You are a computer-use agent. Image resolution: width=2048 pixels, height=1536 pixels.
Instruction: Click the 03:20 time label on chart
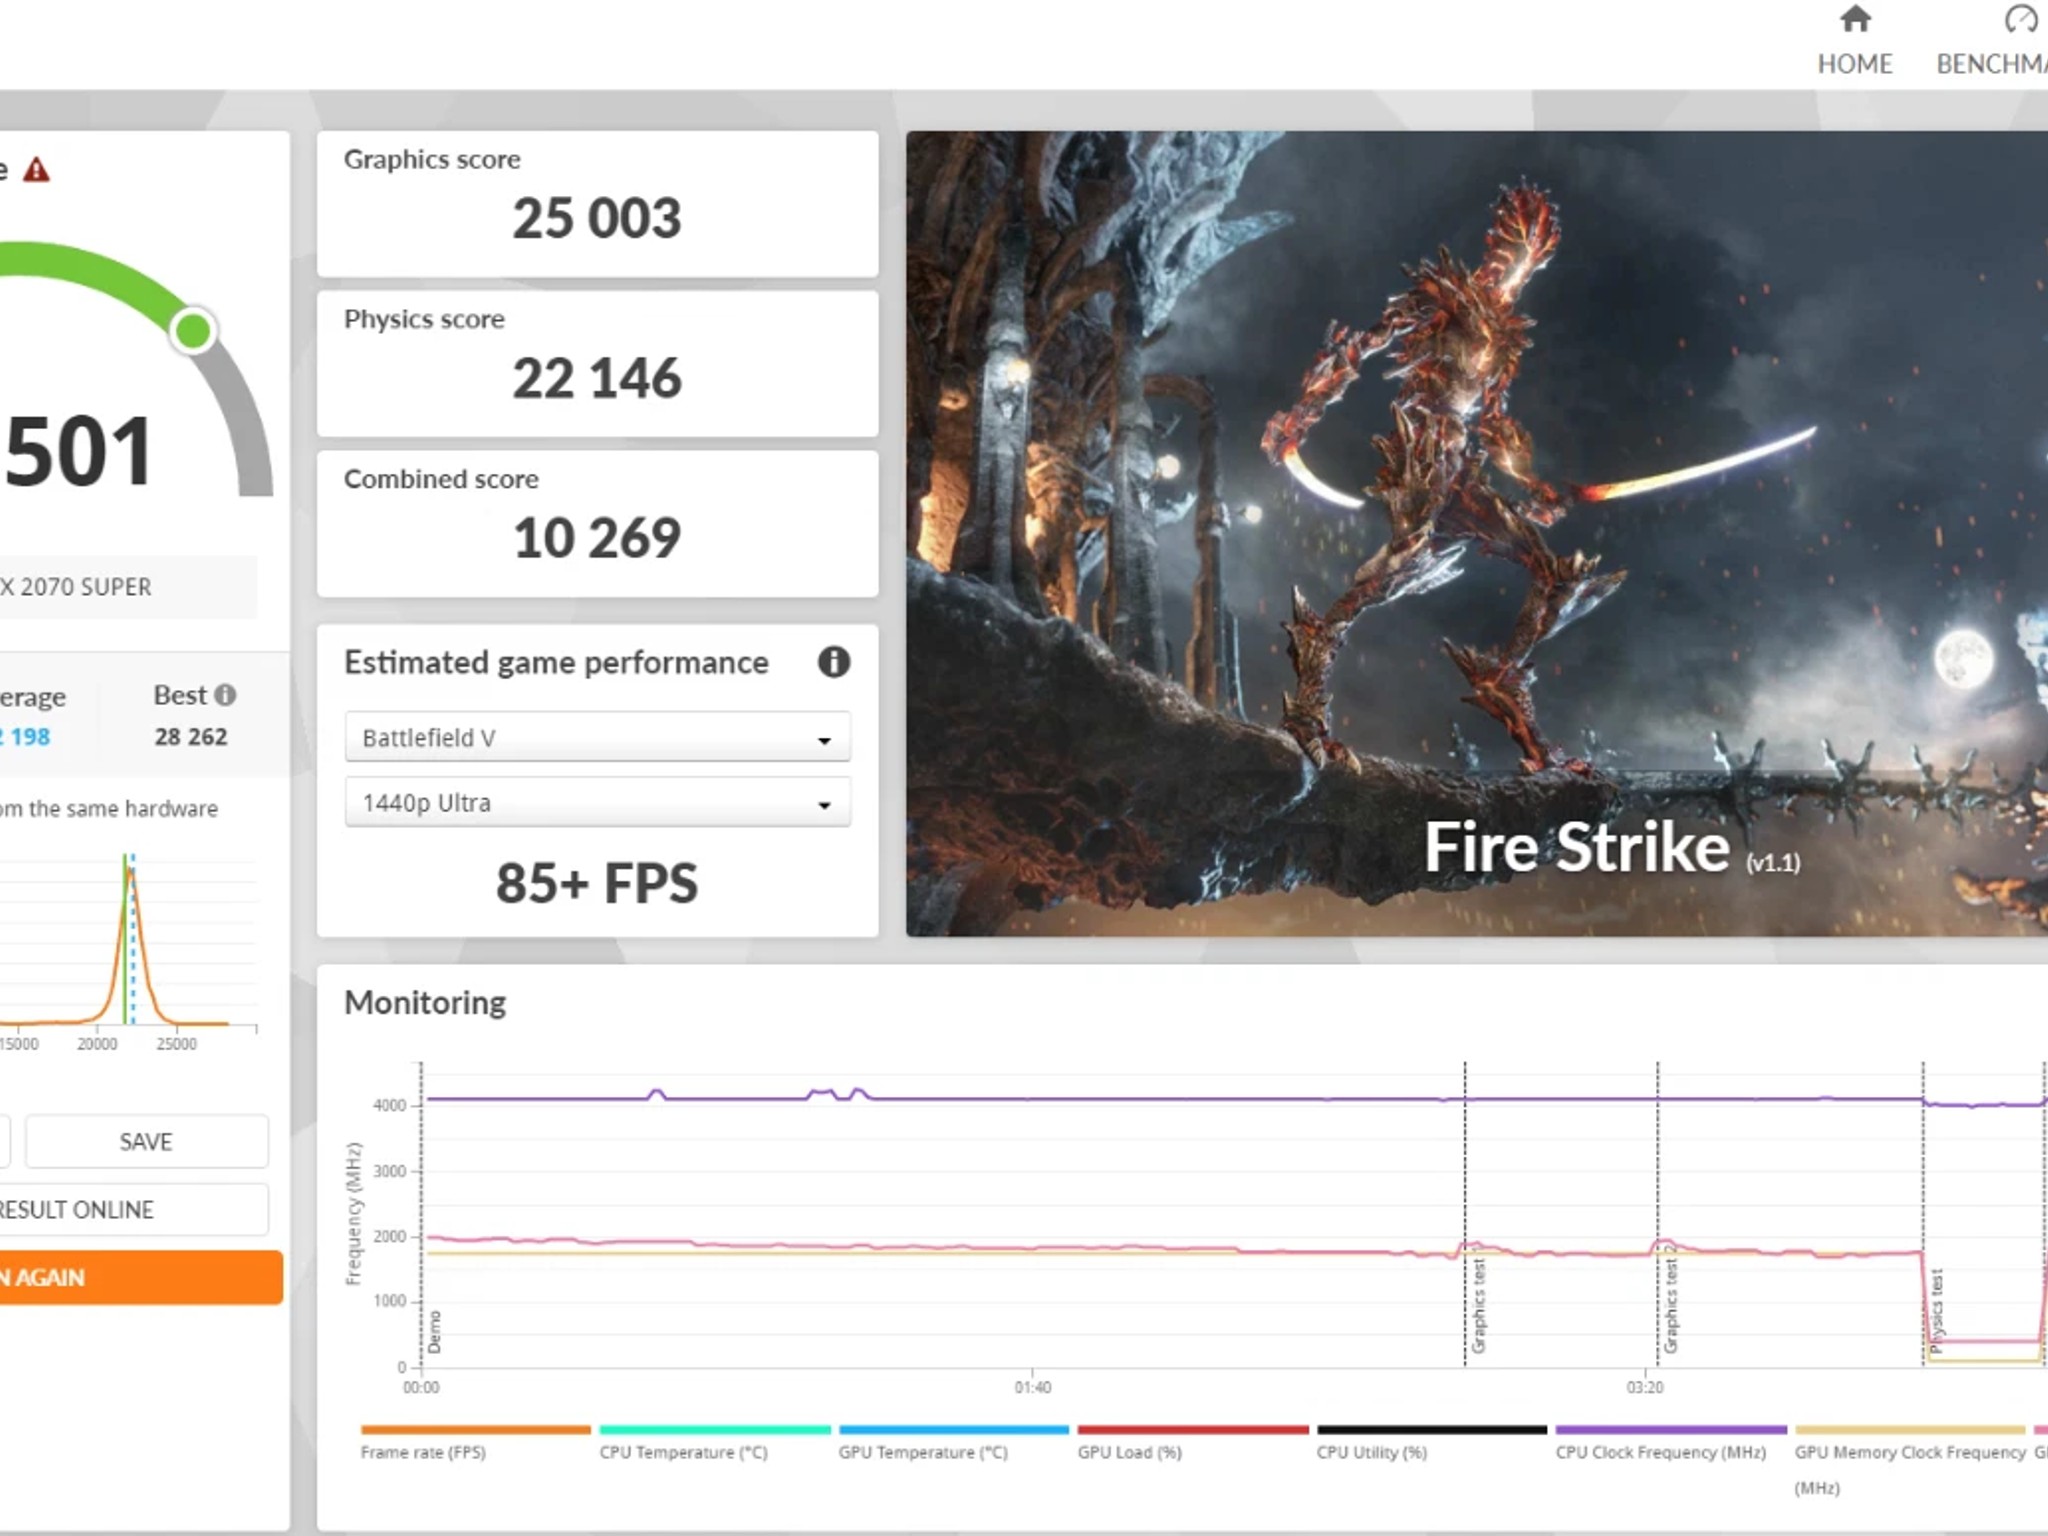(x=1645, y=1387)
